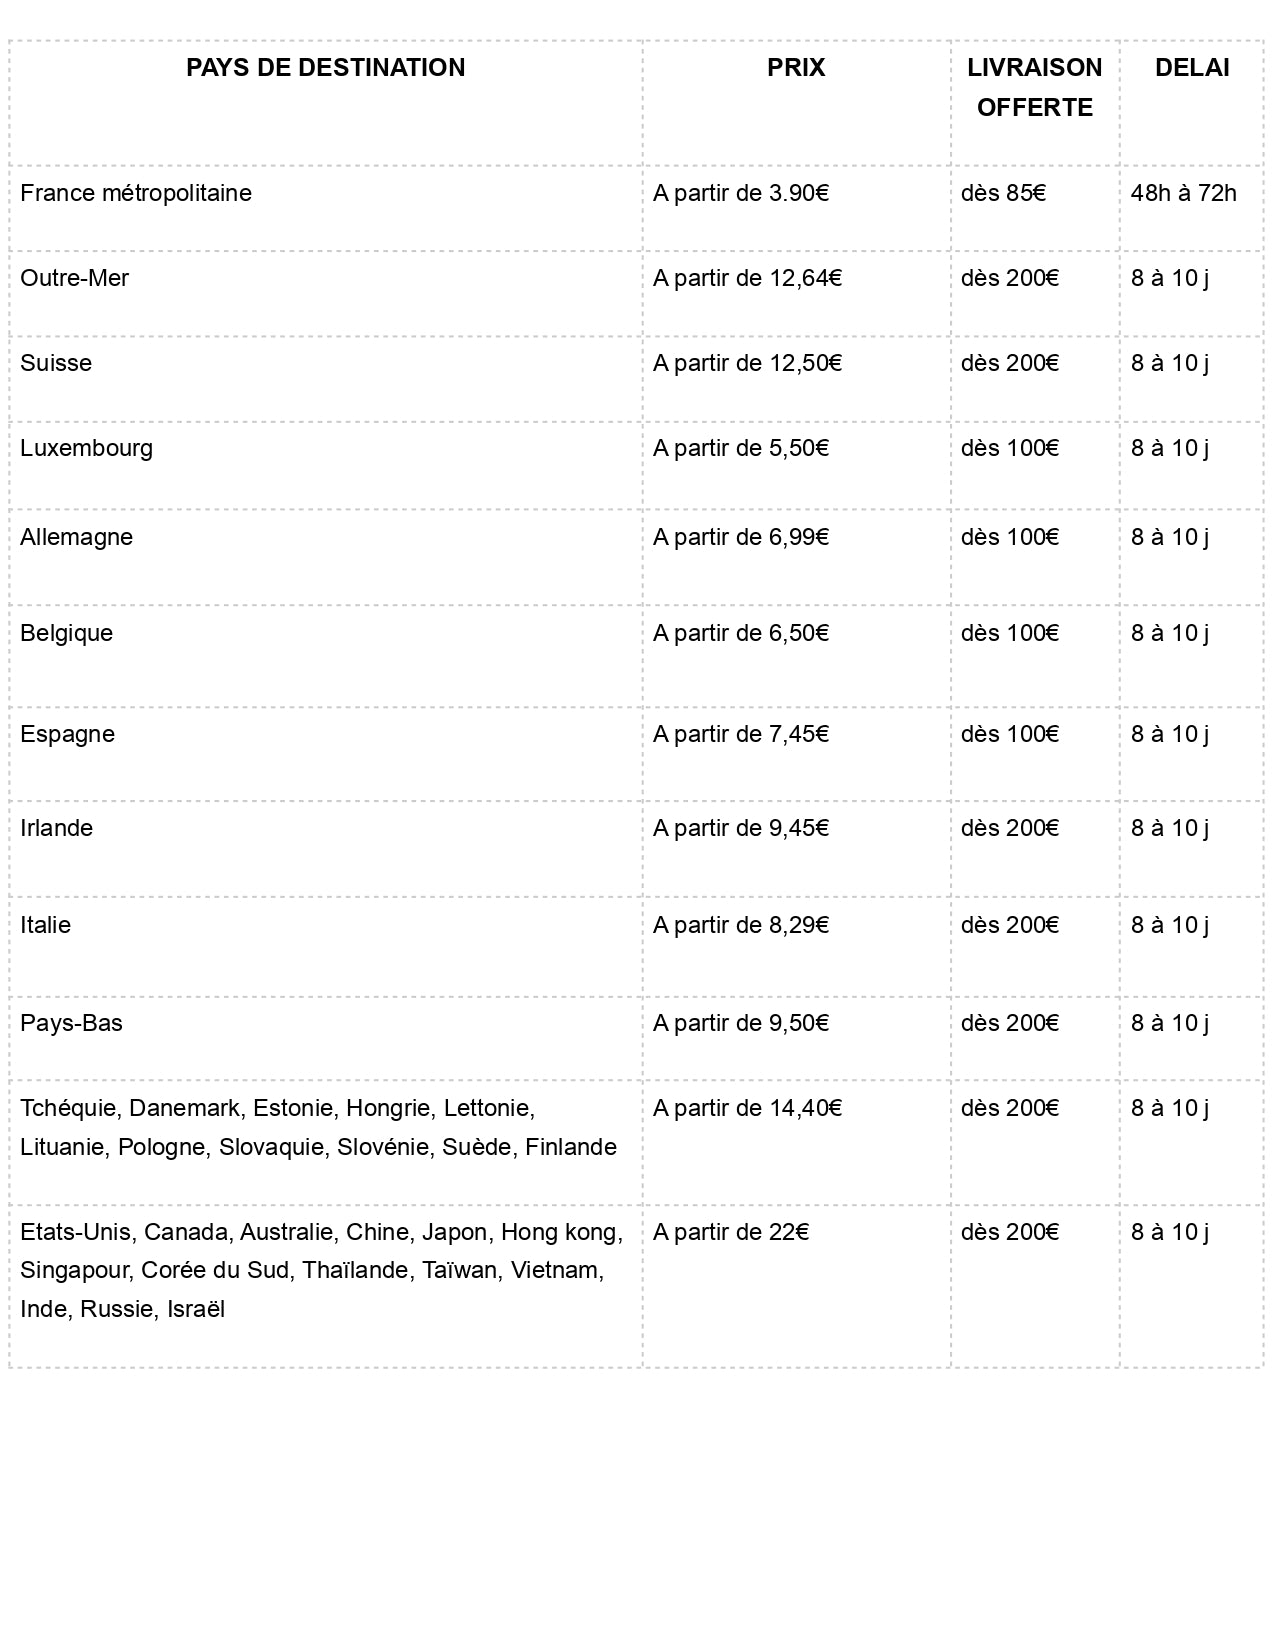Select the Luxembourg row label

[87, 448]
